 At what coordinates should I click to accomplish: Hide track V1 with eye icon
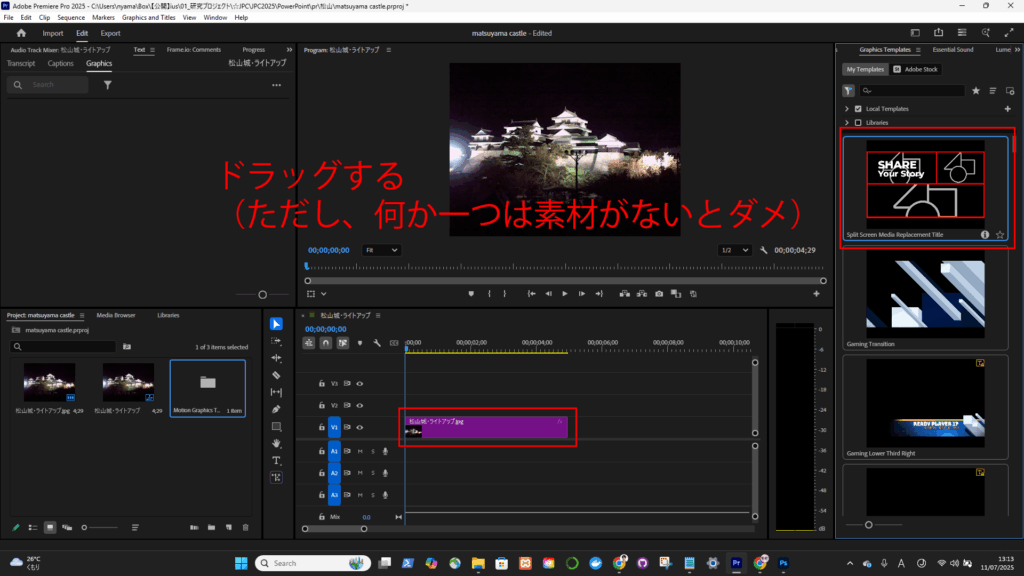pos(359,427)
